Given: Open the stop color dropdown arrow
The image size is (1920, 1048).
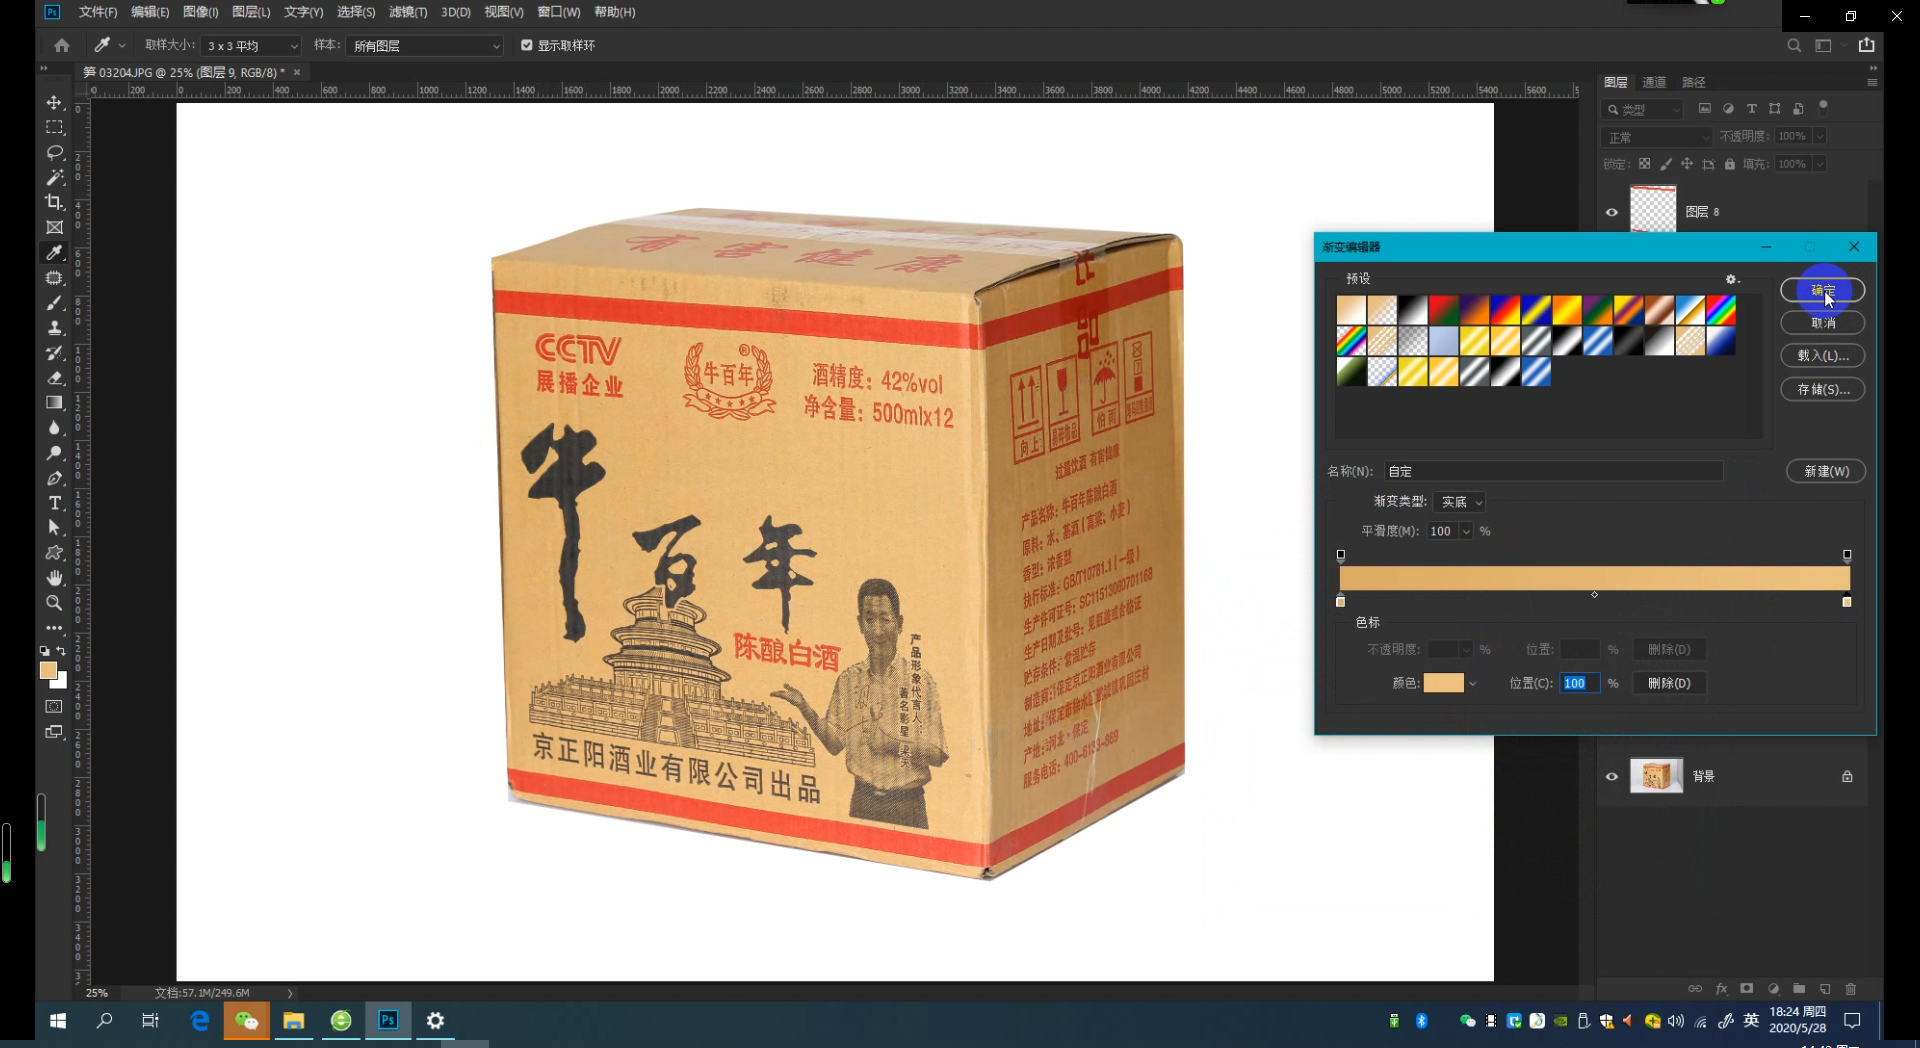Looking at the screenshot, I should pos(1472,684).
